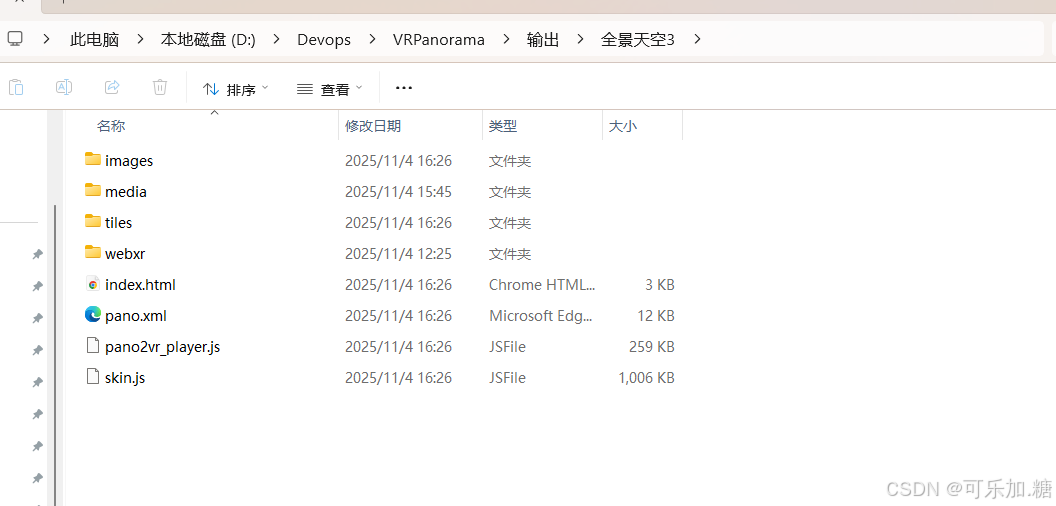
Task: Click the file icon of skin.js
Action: click(x=93, y=377)
